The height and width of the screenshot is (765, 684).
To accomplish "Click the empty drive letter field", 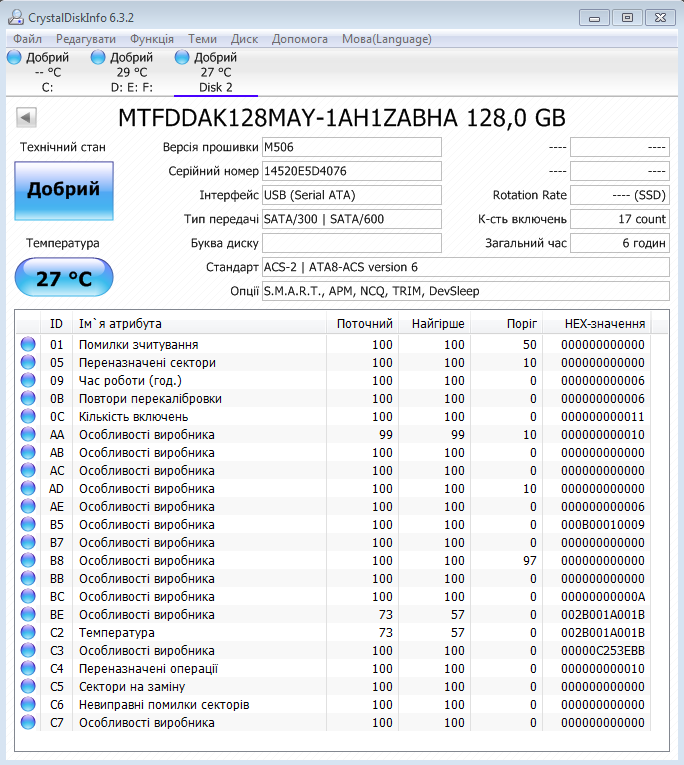I will click(x=352, y=243).
